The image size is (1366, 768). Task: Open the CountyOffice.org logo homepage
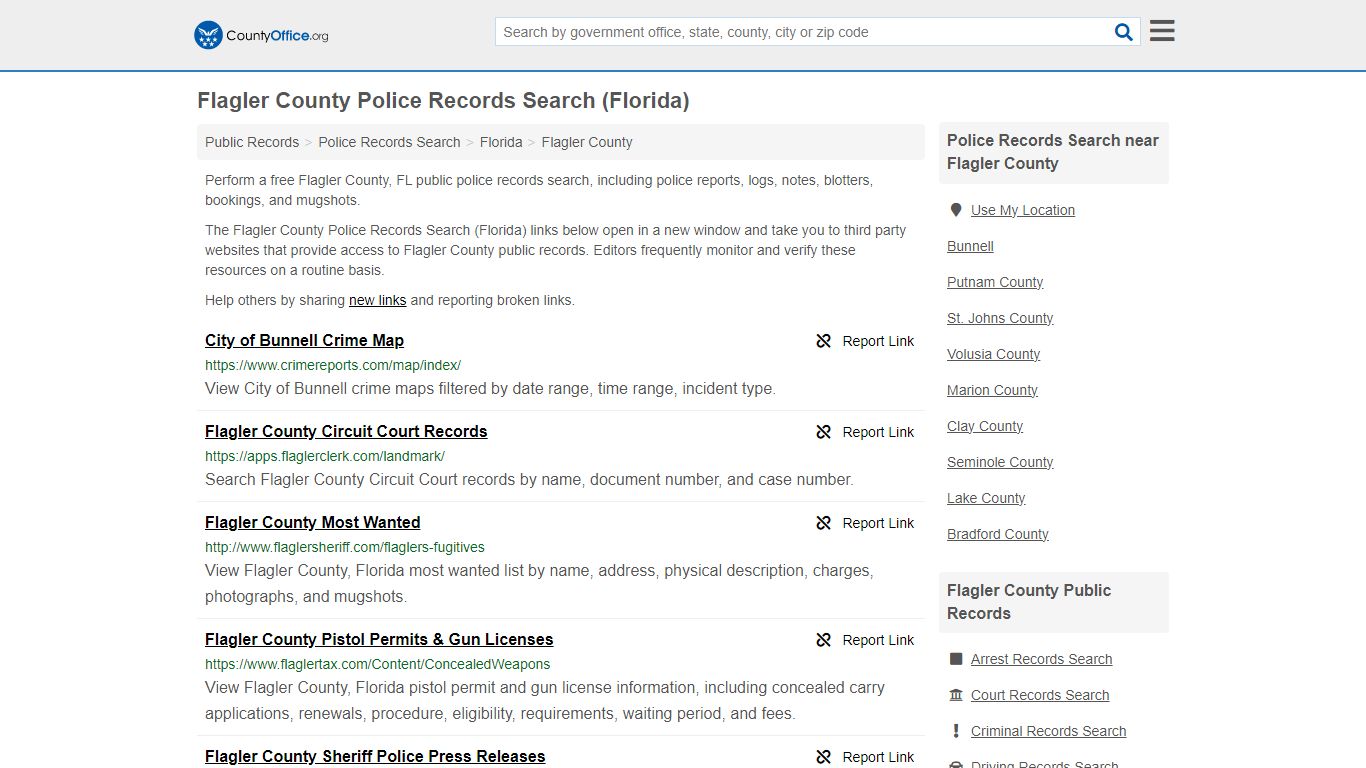[x=261, y=35]
